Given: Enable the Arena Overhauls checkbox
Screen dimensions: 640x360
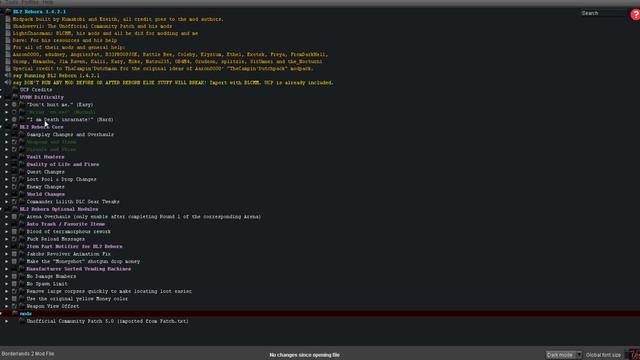Looking at the screenshot, I should [14, 217].
